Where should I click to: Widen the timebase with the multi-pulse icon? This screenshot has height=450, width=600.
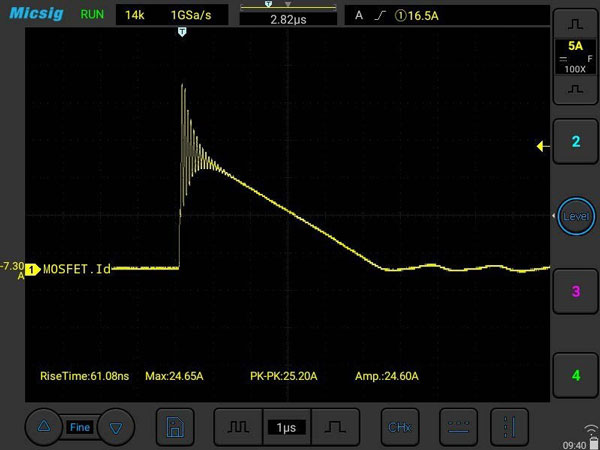point(237,427)
